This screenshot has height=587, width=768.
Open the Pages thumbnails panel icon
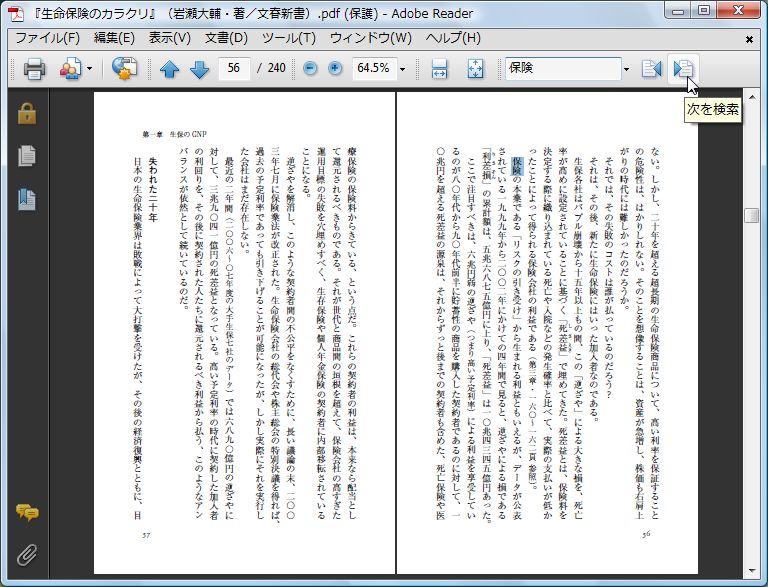click(x=27, y=156)
